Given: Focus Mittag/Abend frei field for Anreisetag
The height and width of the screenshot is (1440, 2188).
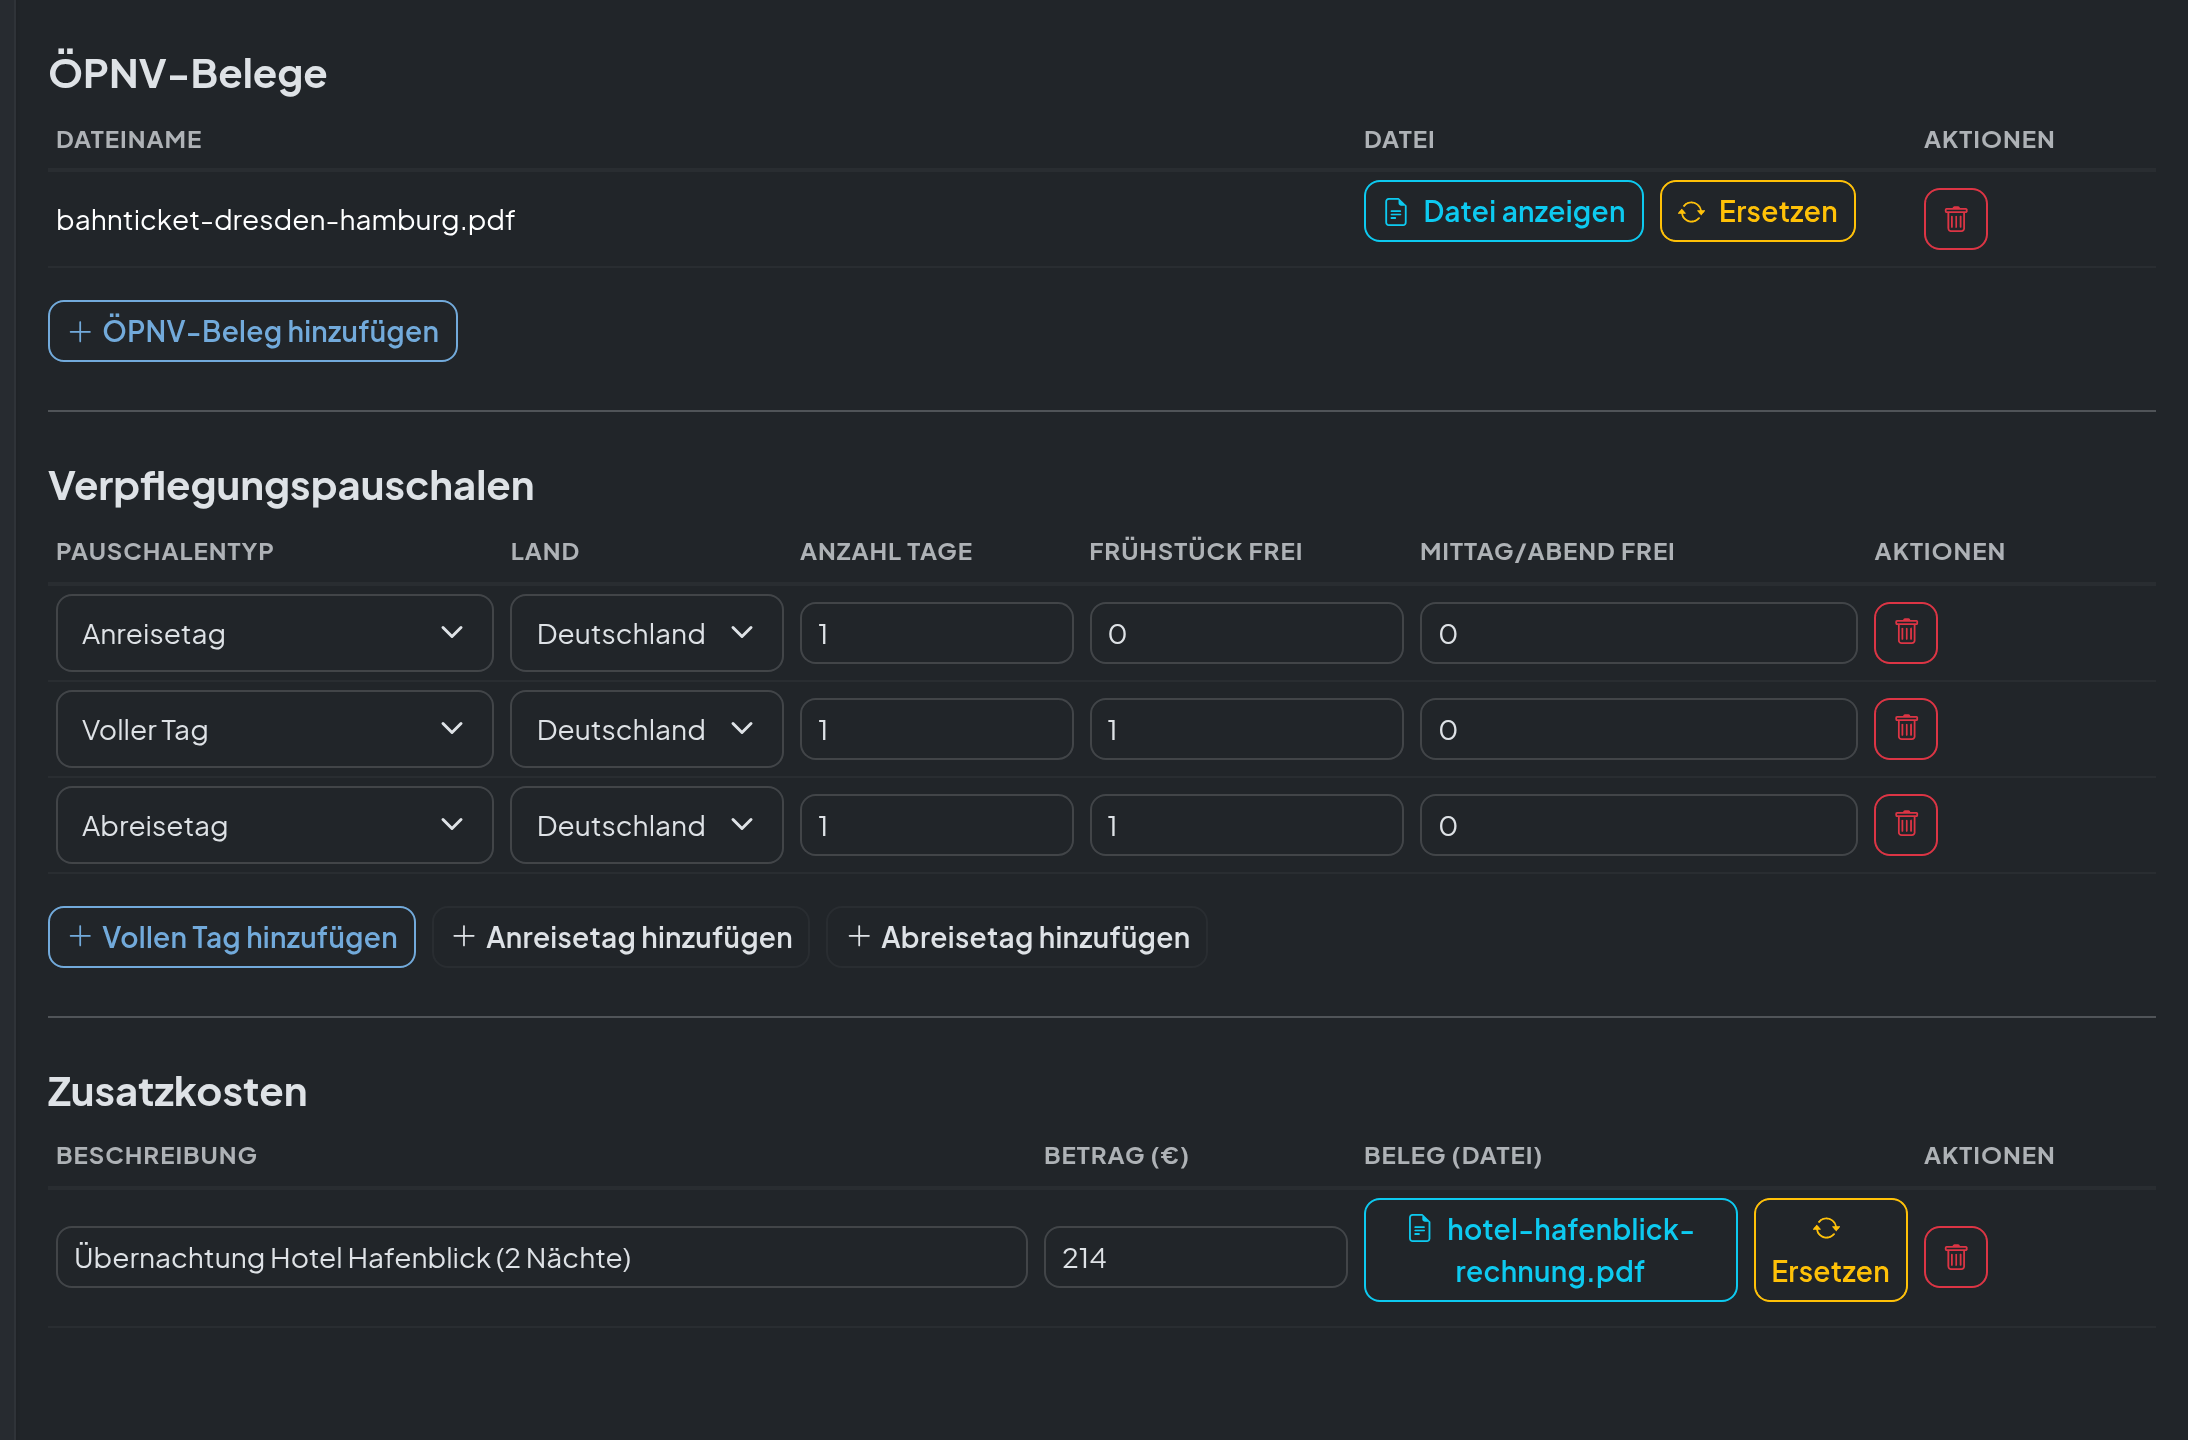Looking at the screenshot, I should click(1638, 633).
